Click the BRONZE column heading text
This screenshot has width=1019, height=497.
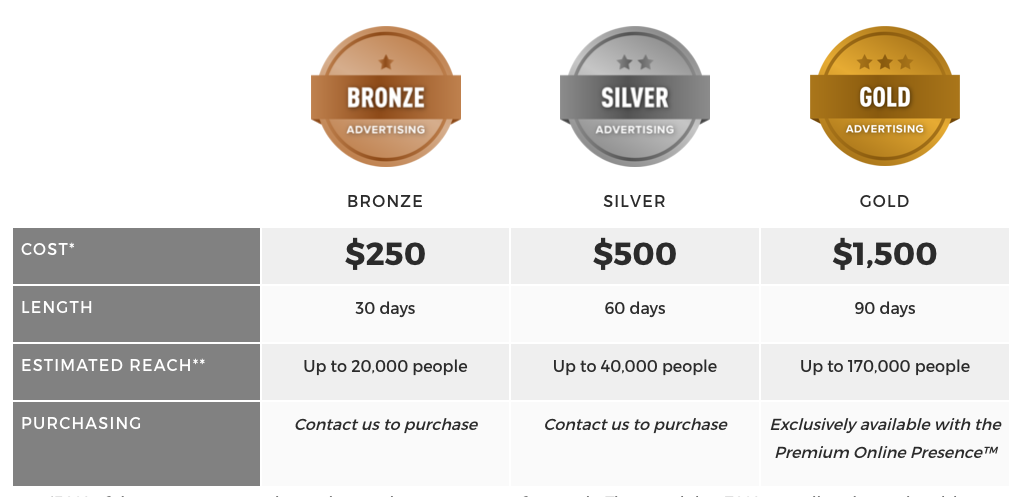tap(385, 201)
